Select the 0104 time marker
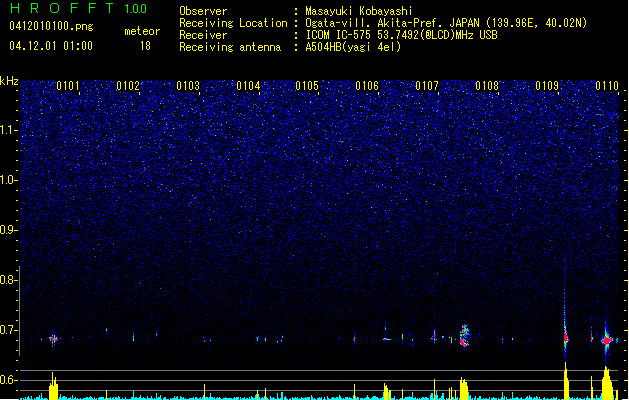The height and width of the screenshot is (400, 629). 248,86
